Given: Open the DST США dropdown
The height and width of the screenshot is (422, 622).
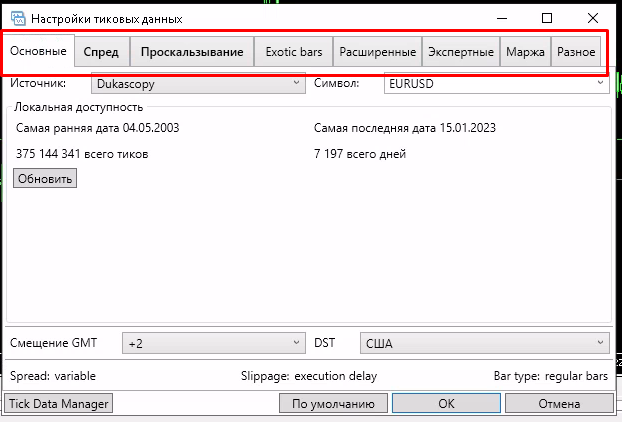Looking at the screenshot, I should pos(485,343).
